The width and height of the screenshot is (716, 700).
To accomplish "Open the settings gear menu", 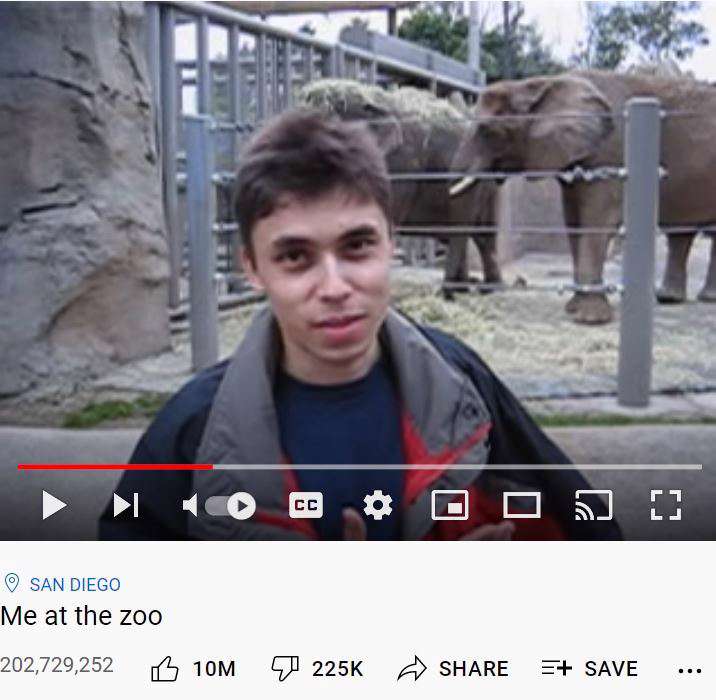I will click(x=378, y=505).
